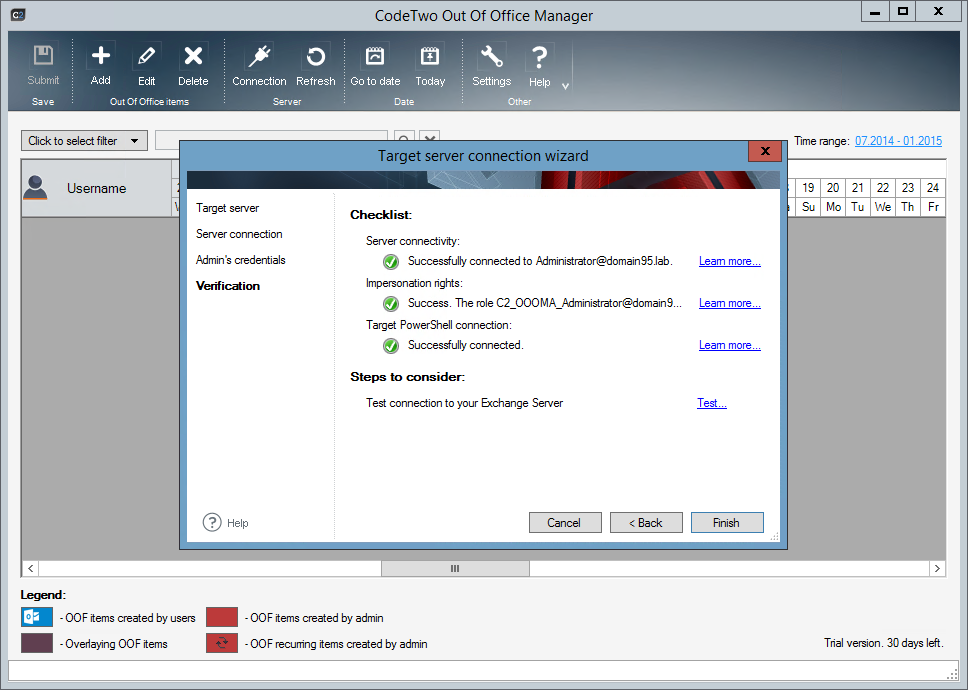Click green check icon for Target PowerShell connection
Viewport: 968px width, 690px height.
coord(391,346)
